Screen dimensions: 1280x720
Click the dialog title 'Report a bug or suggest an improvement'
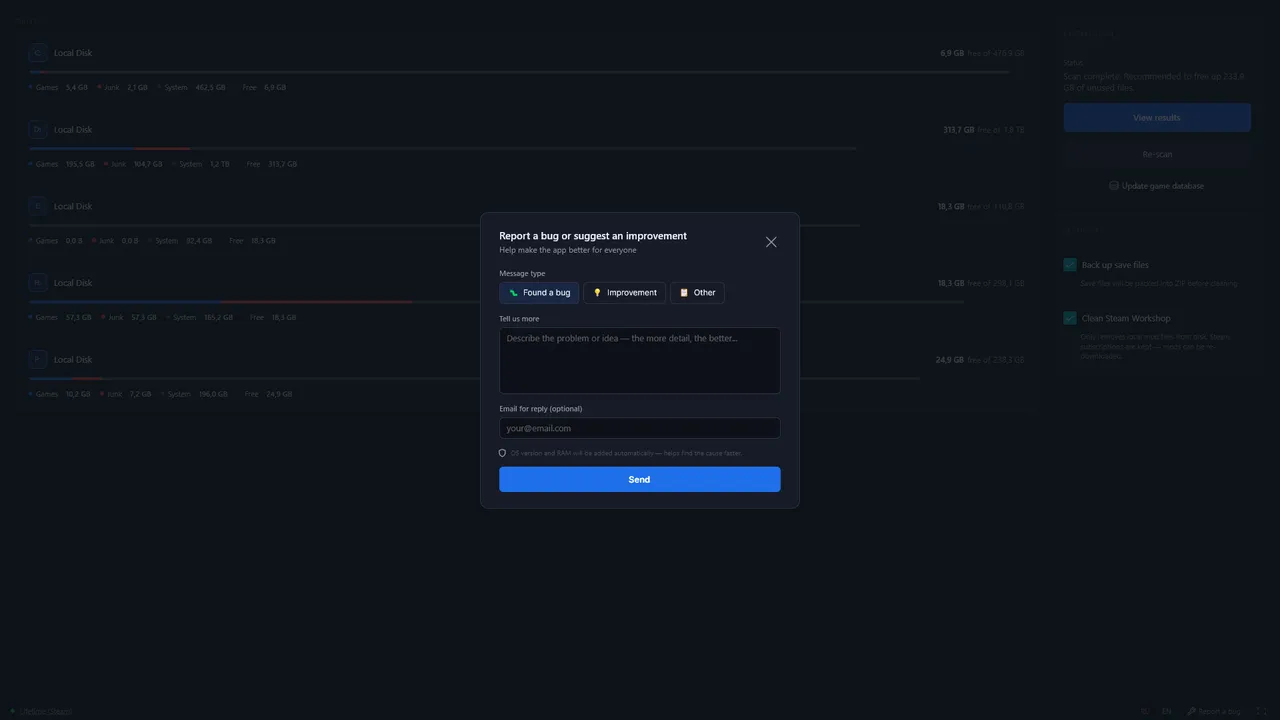click(x=593, y=236)
